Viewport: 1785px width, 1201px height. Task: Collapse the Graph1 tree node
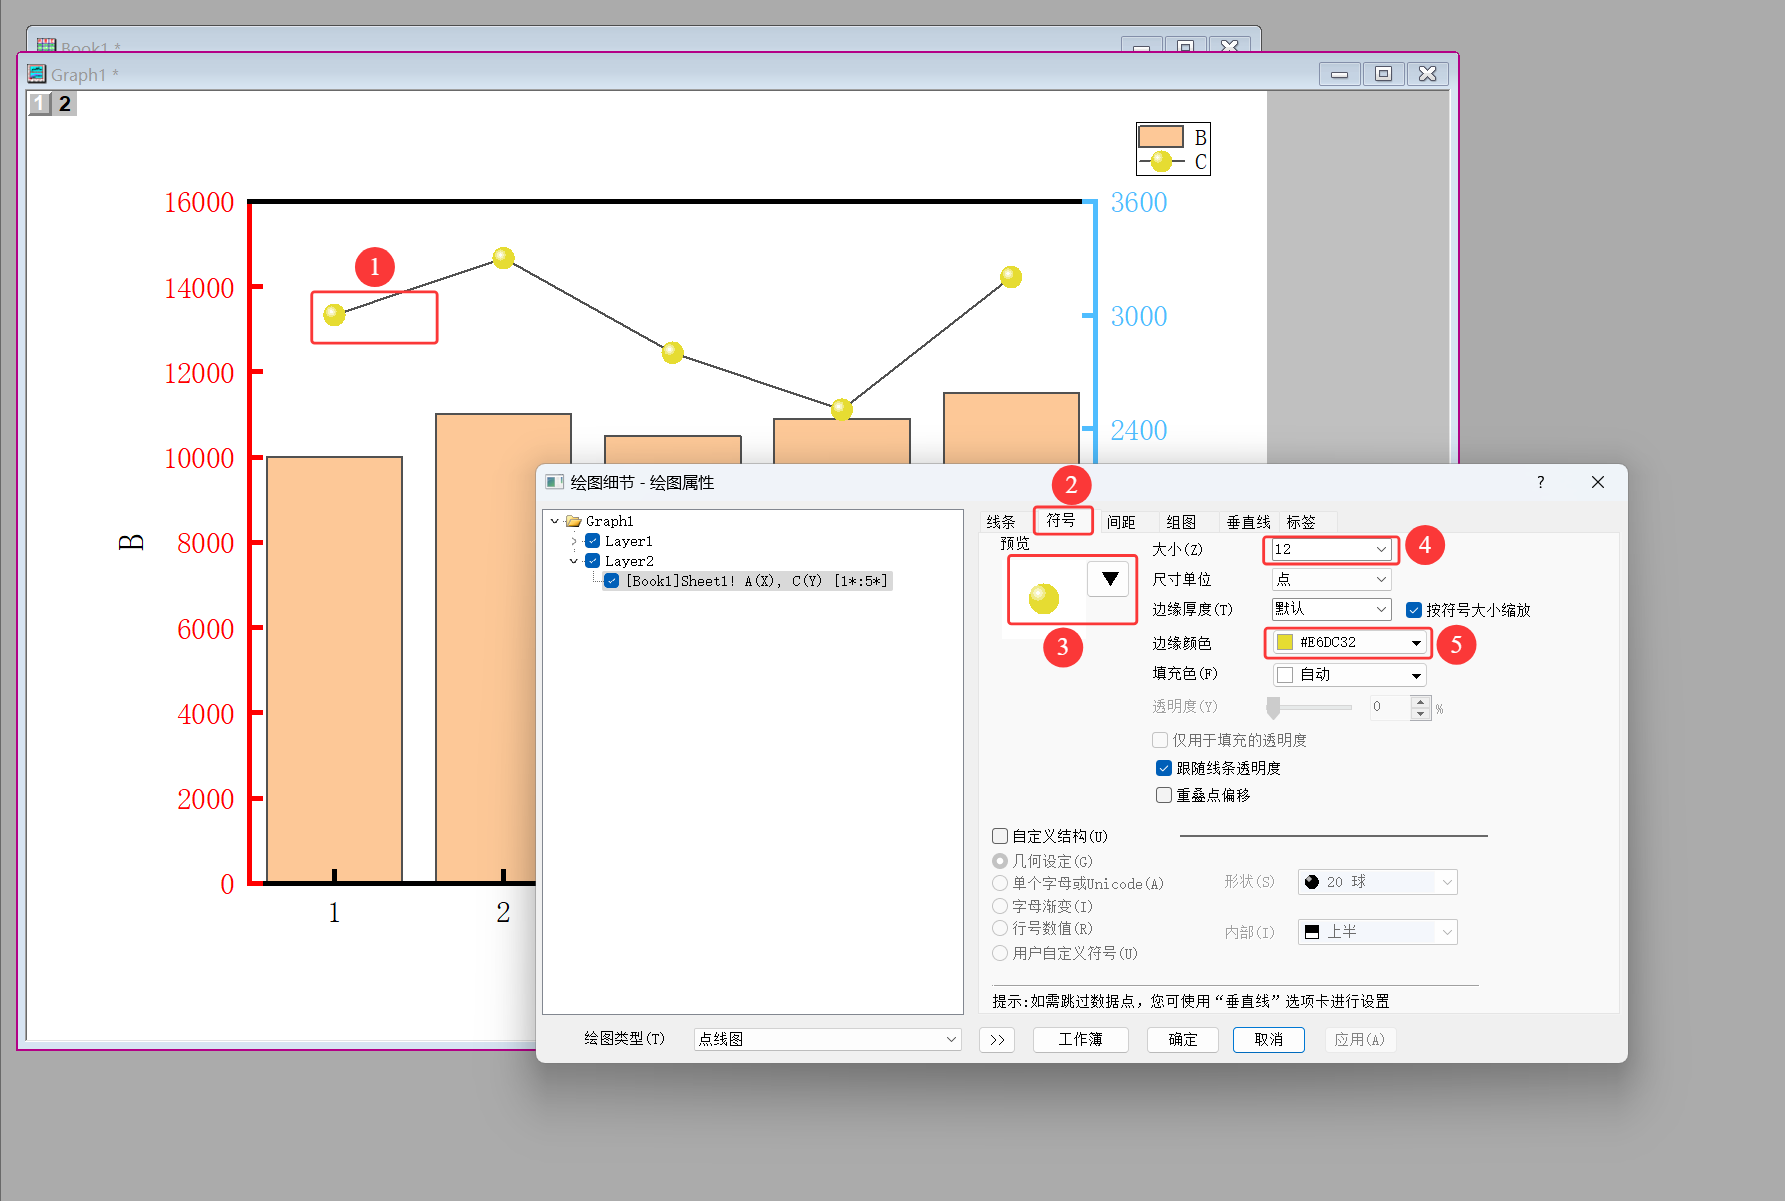tap(555, 521)
